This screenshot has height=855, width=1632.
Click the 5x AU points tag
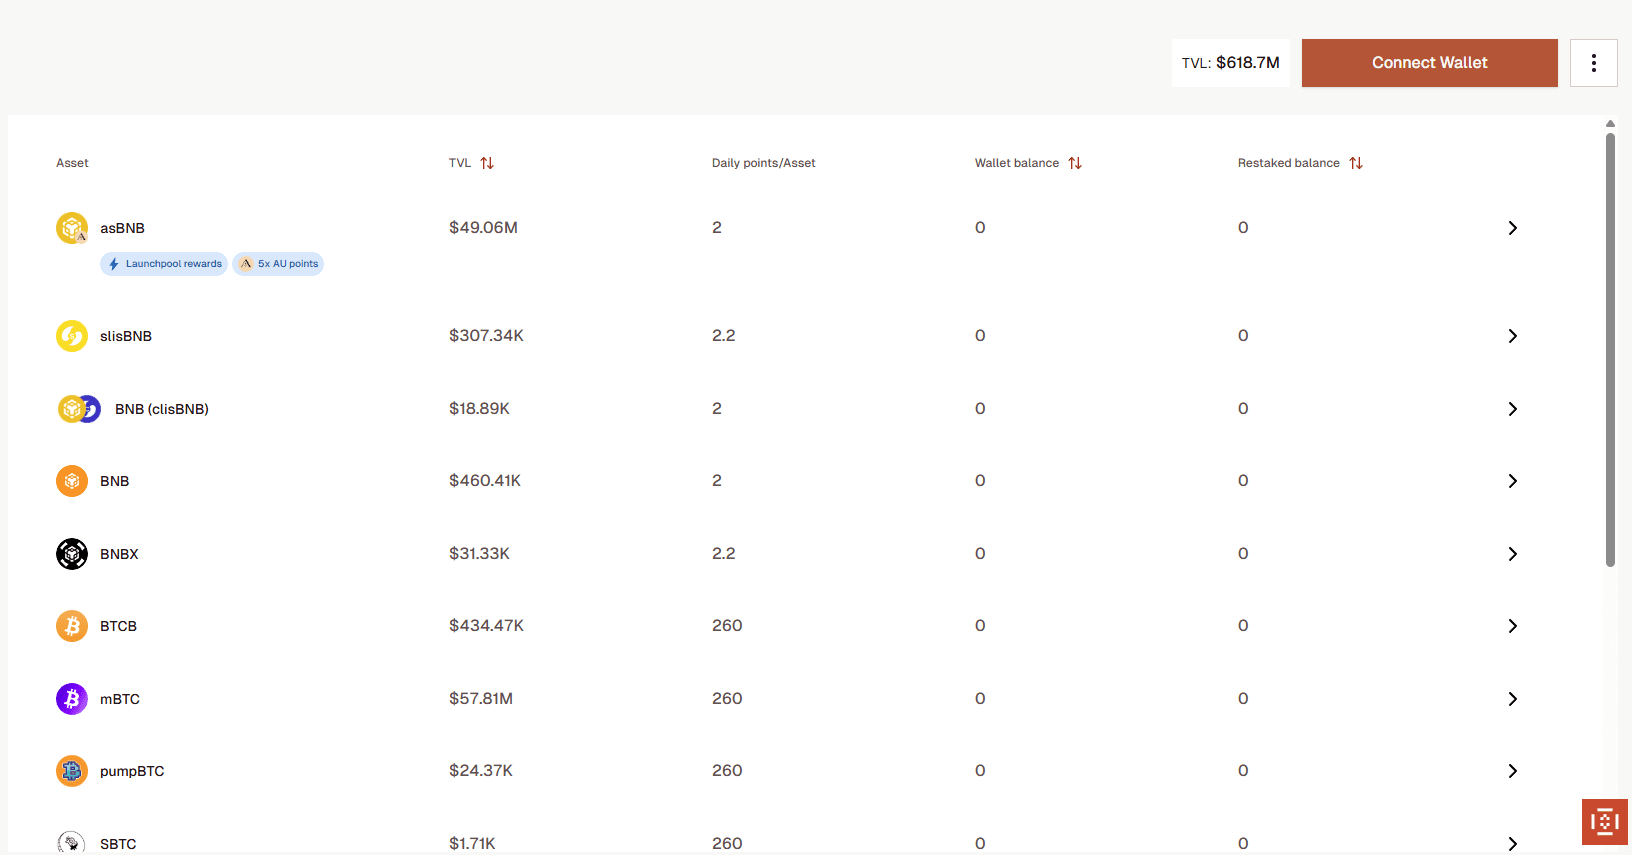(x=278, y=264)
